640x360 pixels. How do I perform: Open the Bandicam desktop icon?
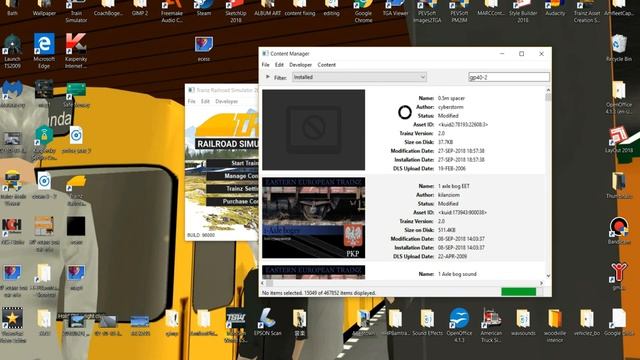[x=619, y=231]
